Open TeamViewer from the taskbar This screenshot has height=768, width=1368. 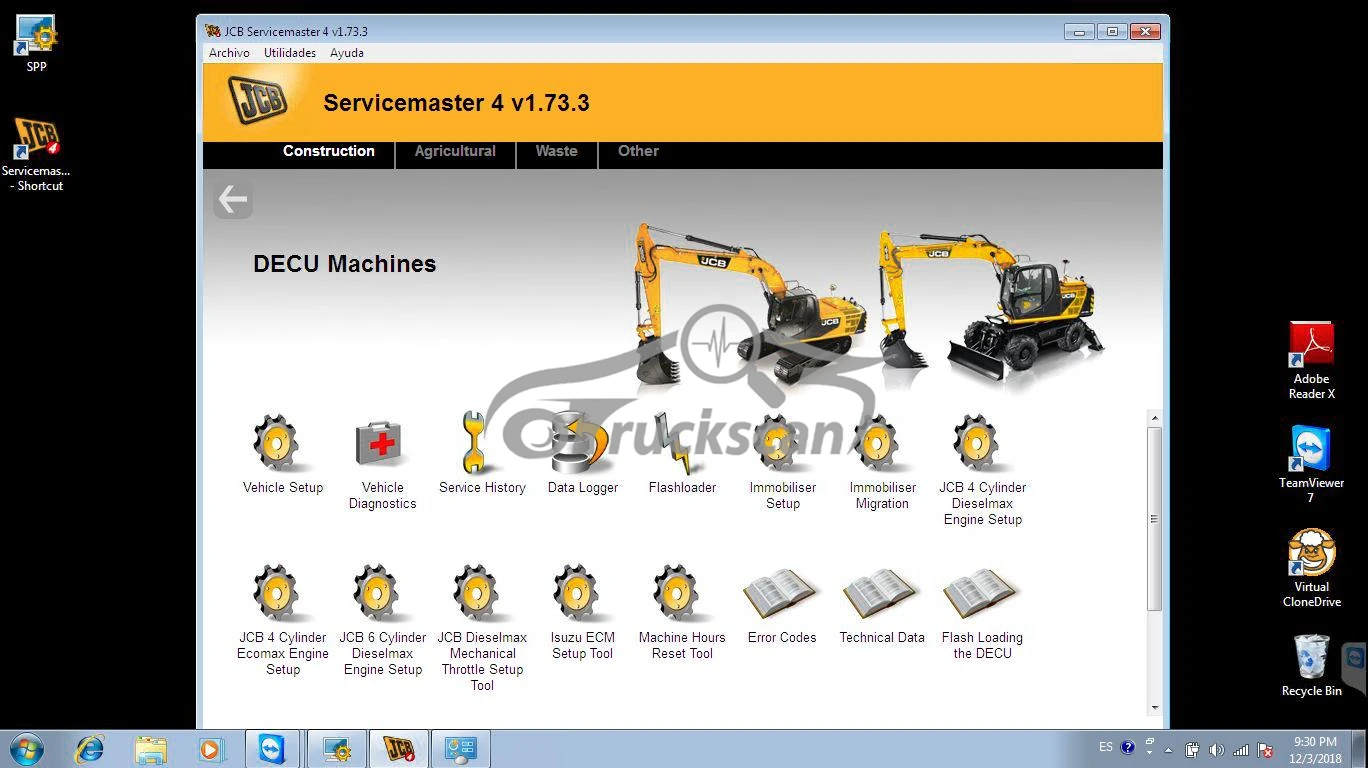(271, 749)
